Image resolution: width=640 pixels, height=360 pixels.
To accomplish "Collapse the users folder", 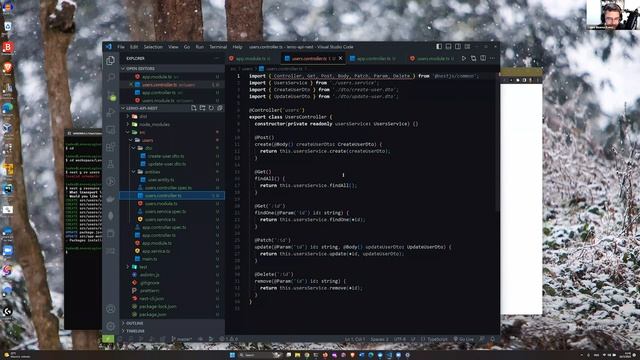I will point(172,140).
